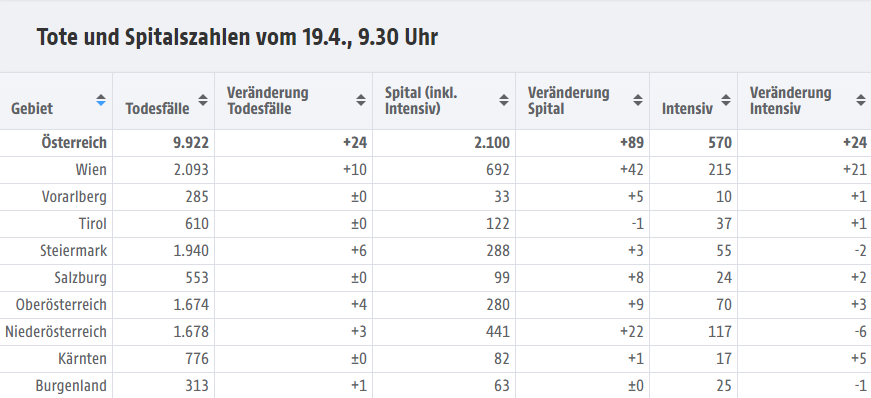Click the Intensiv column header text
The width and height of the screenshot is (871, 398).
(687, 108)
